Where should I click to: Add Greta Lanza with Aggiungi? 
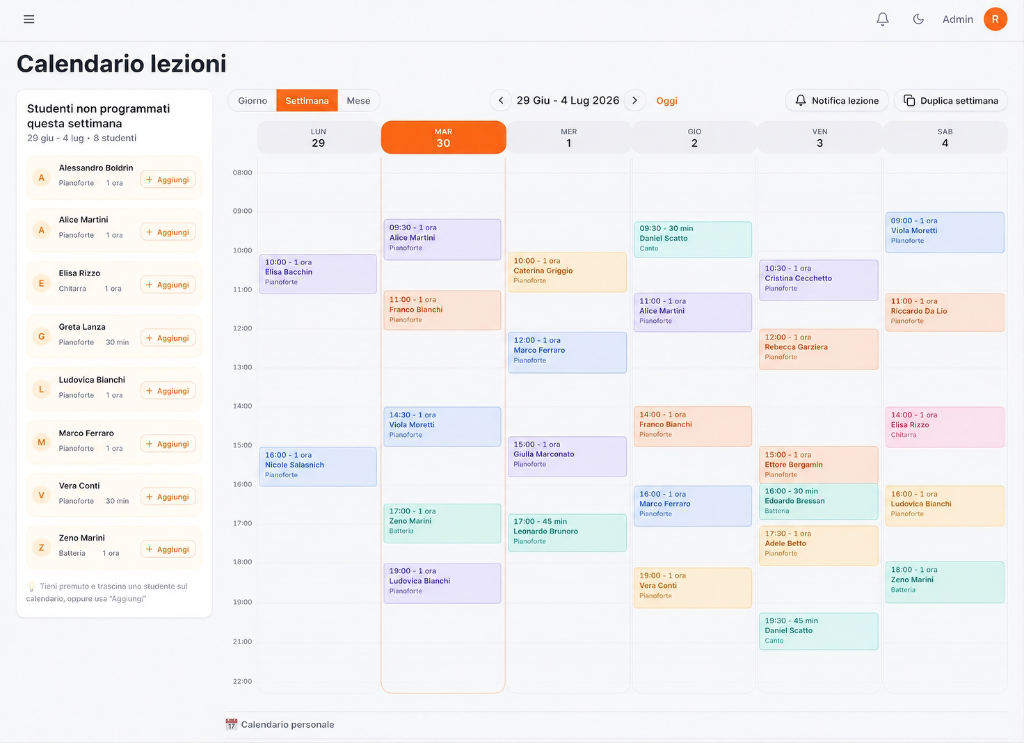click(x=168, y=338)
